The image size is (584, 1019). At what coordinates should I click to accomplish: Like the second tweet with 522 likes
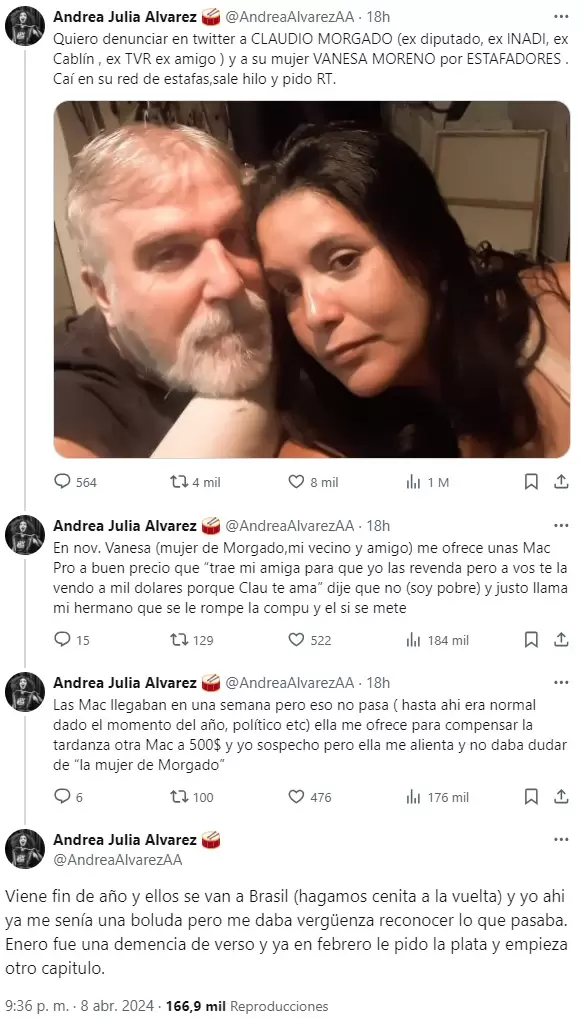(310, 639)
